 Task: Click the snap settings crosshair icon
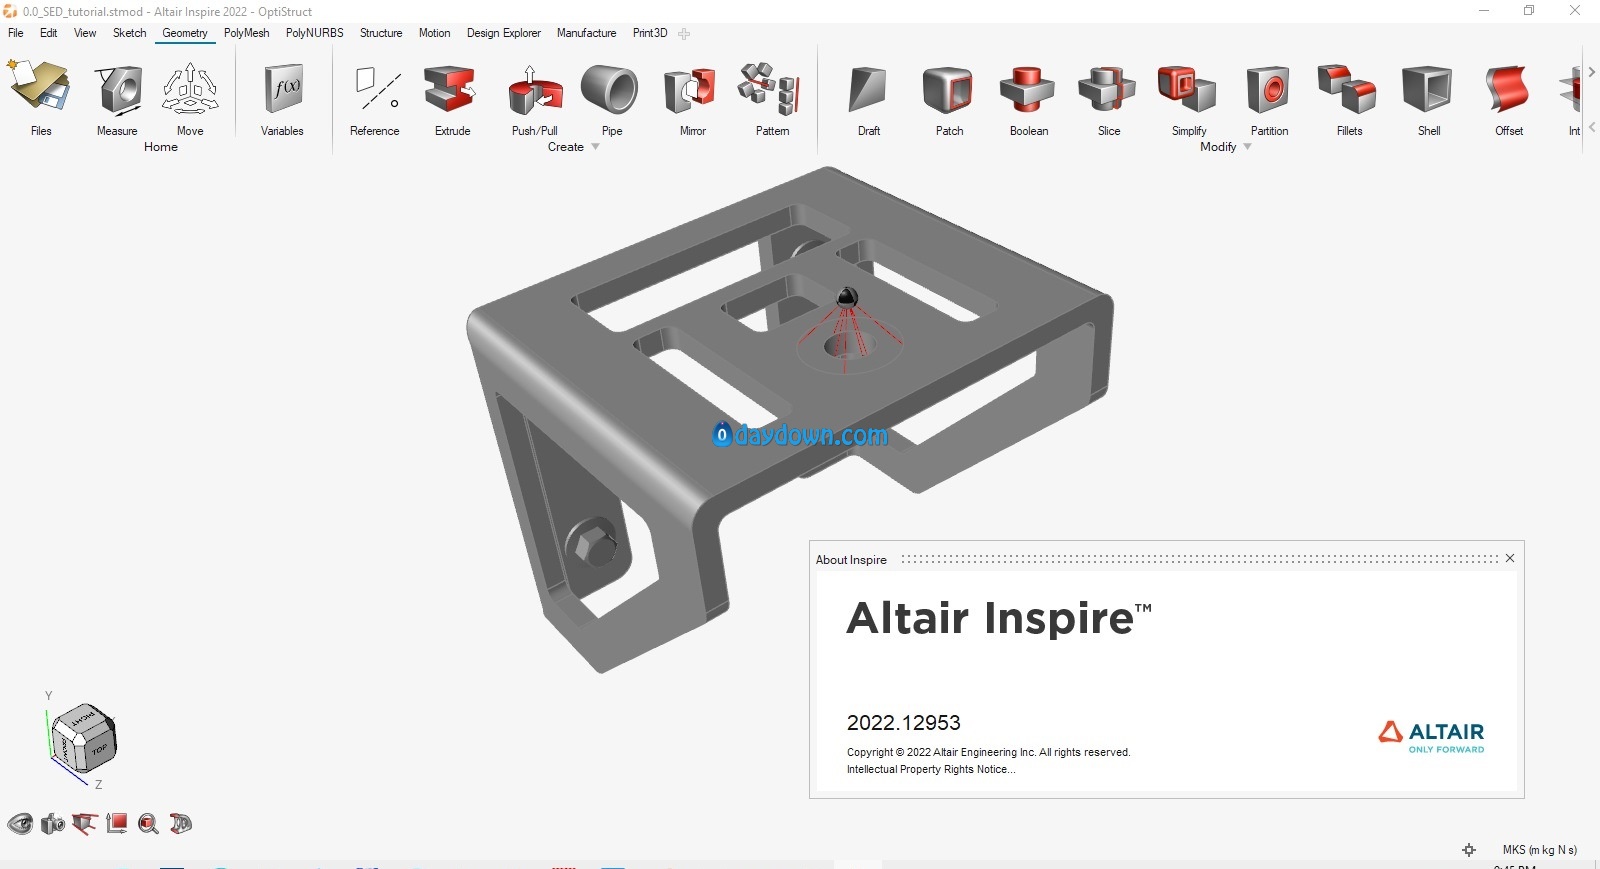click(1469, 850)
